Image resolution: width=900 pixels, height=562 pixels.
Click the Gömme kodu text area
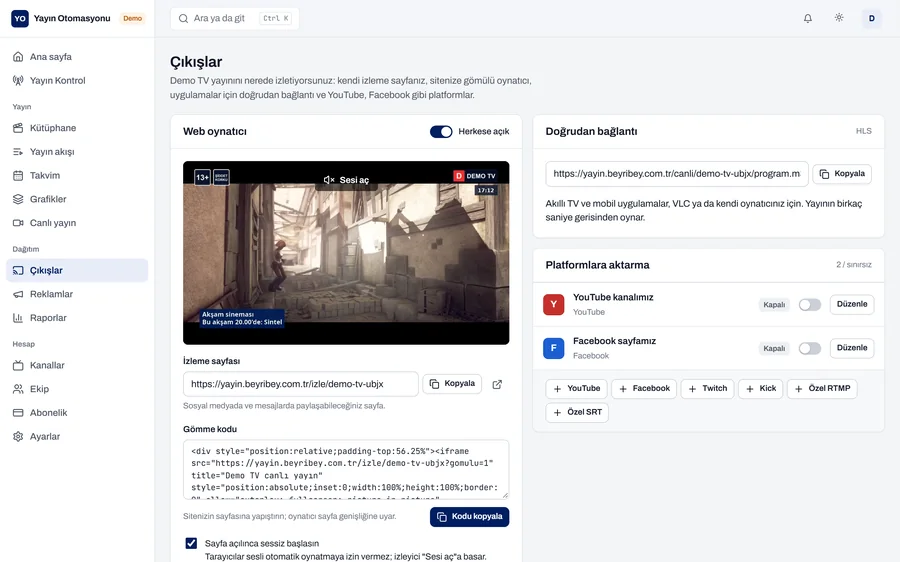346,469
